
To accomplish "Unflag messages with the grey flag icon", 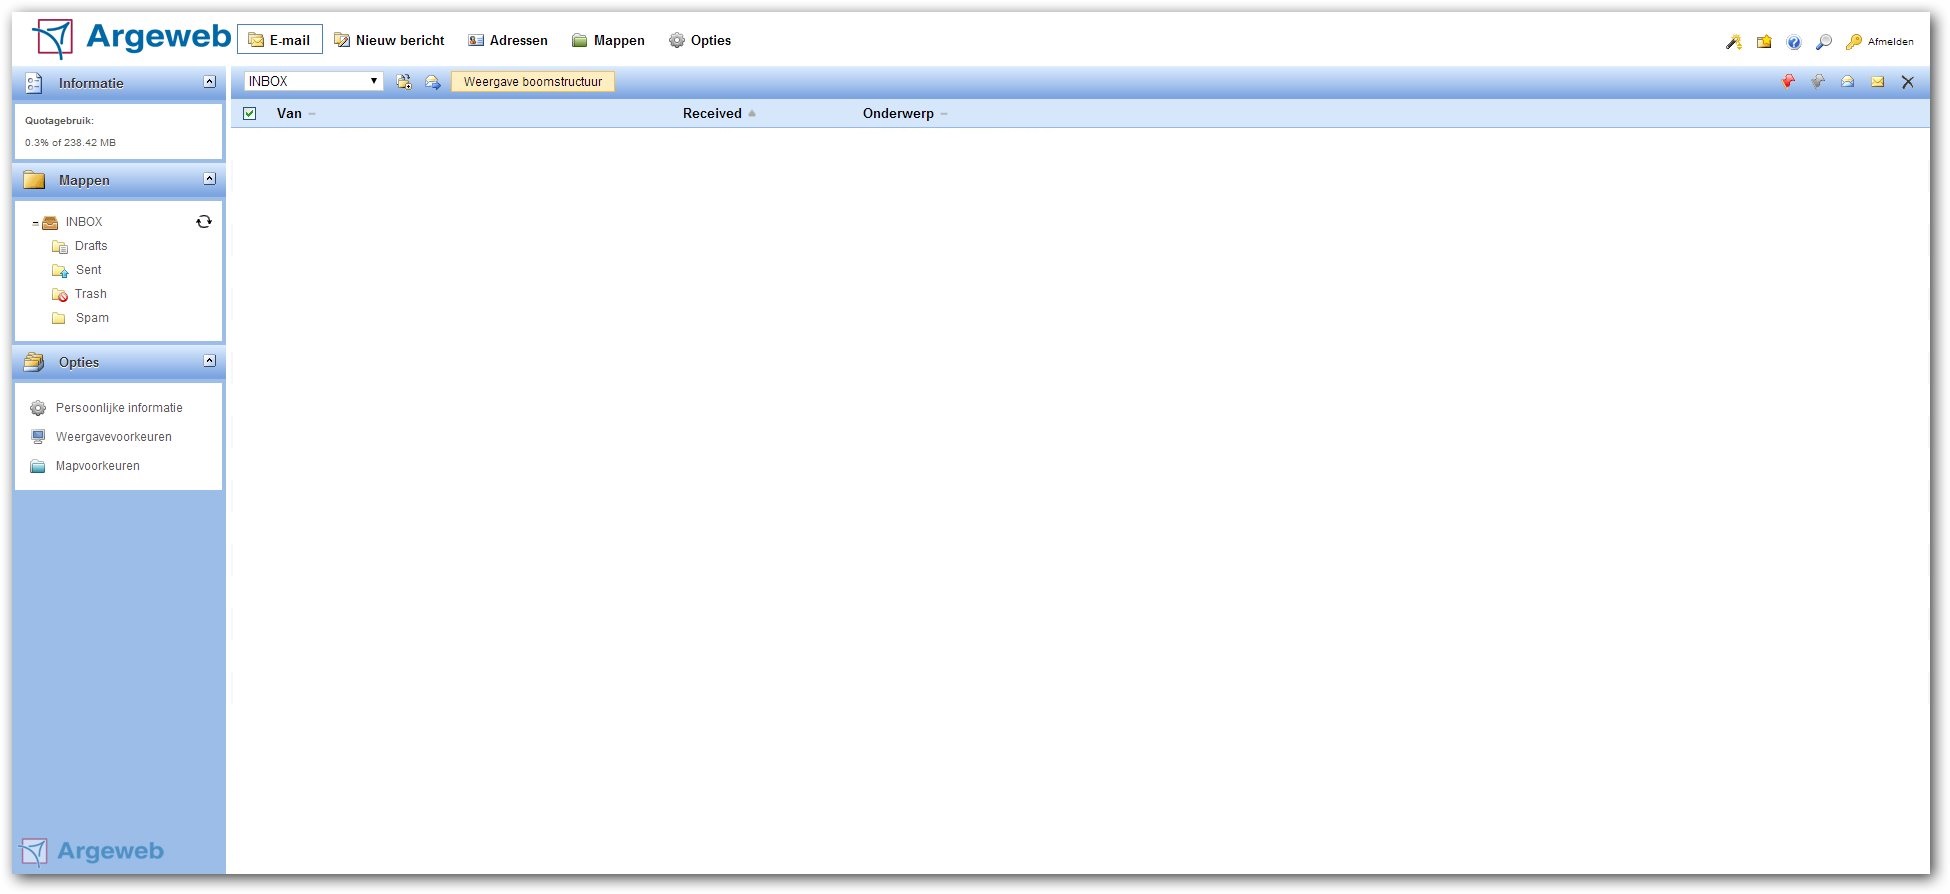I will [1818, 82].
